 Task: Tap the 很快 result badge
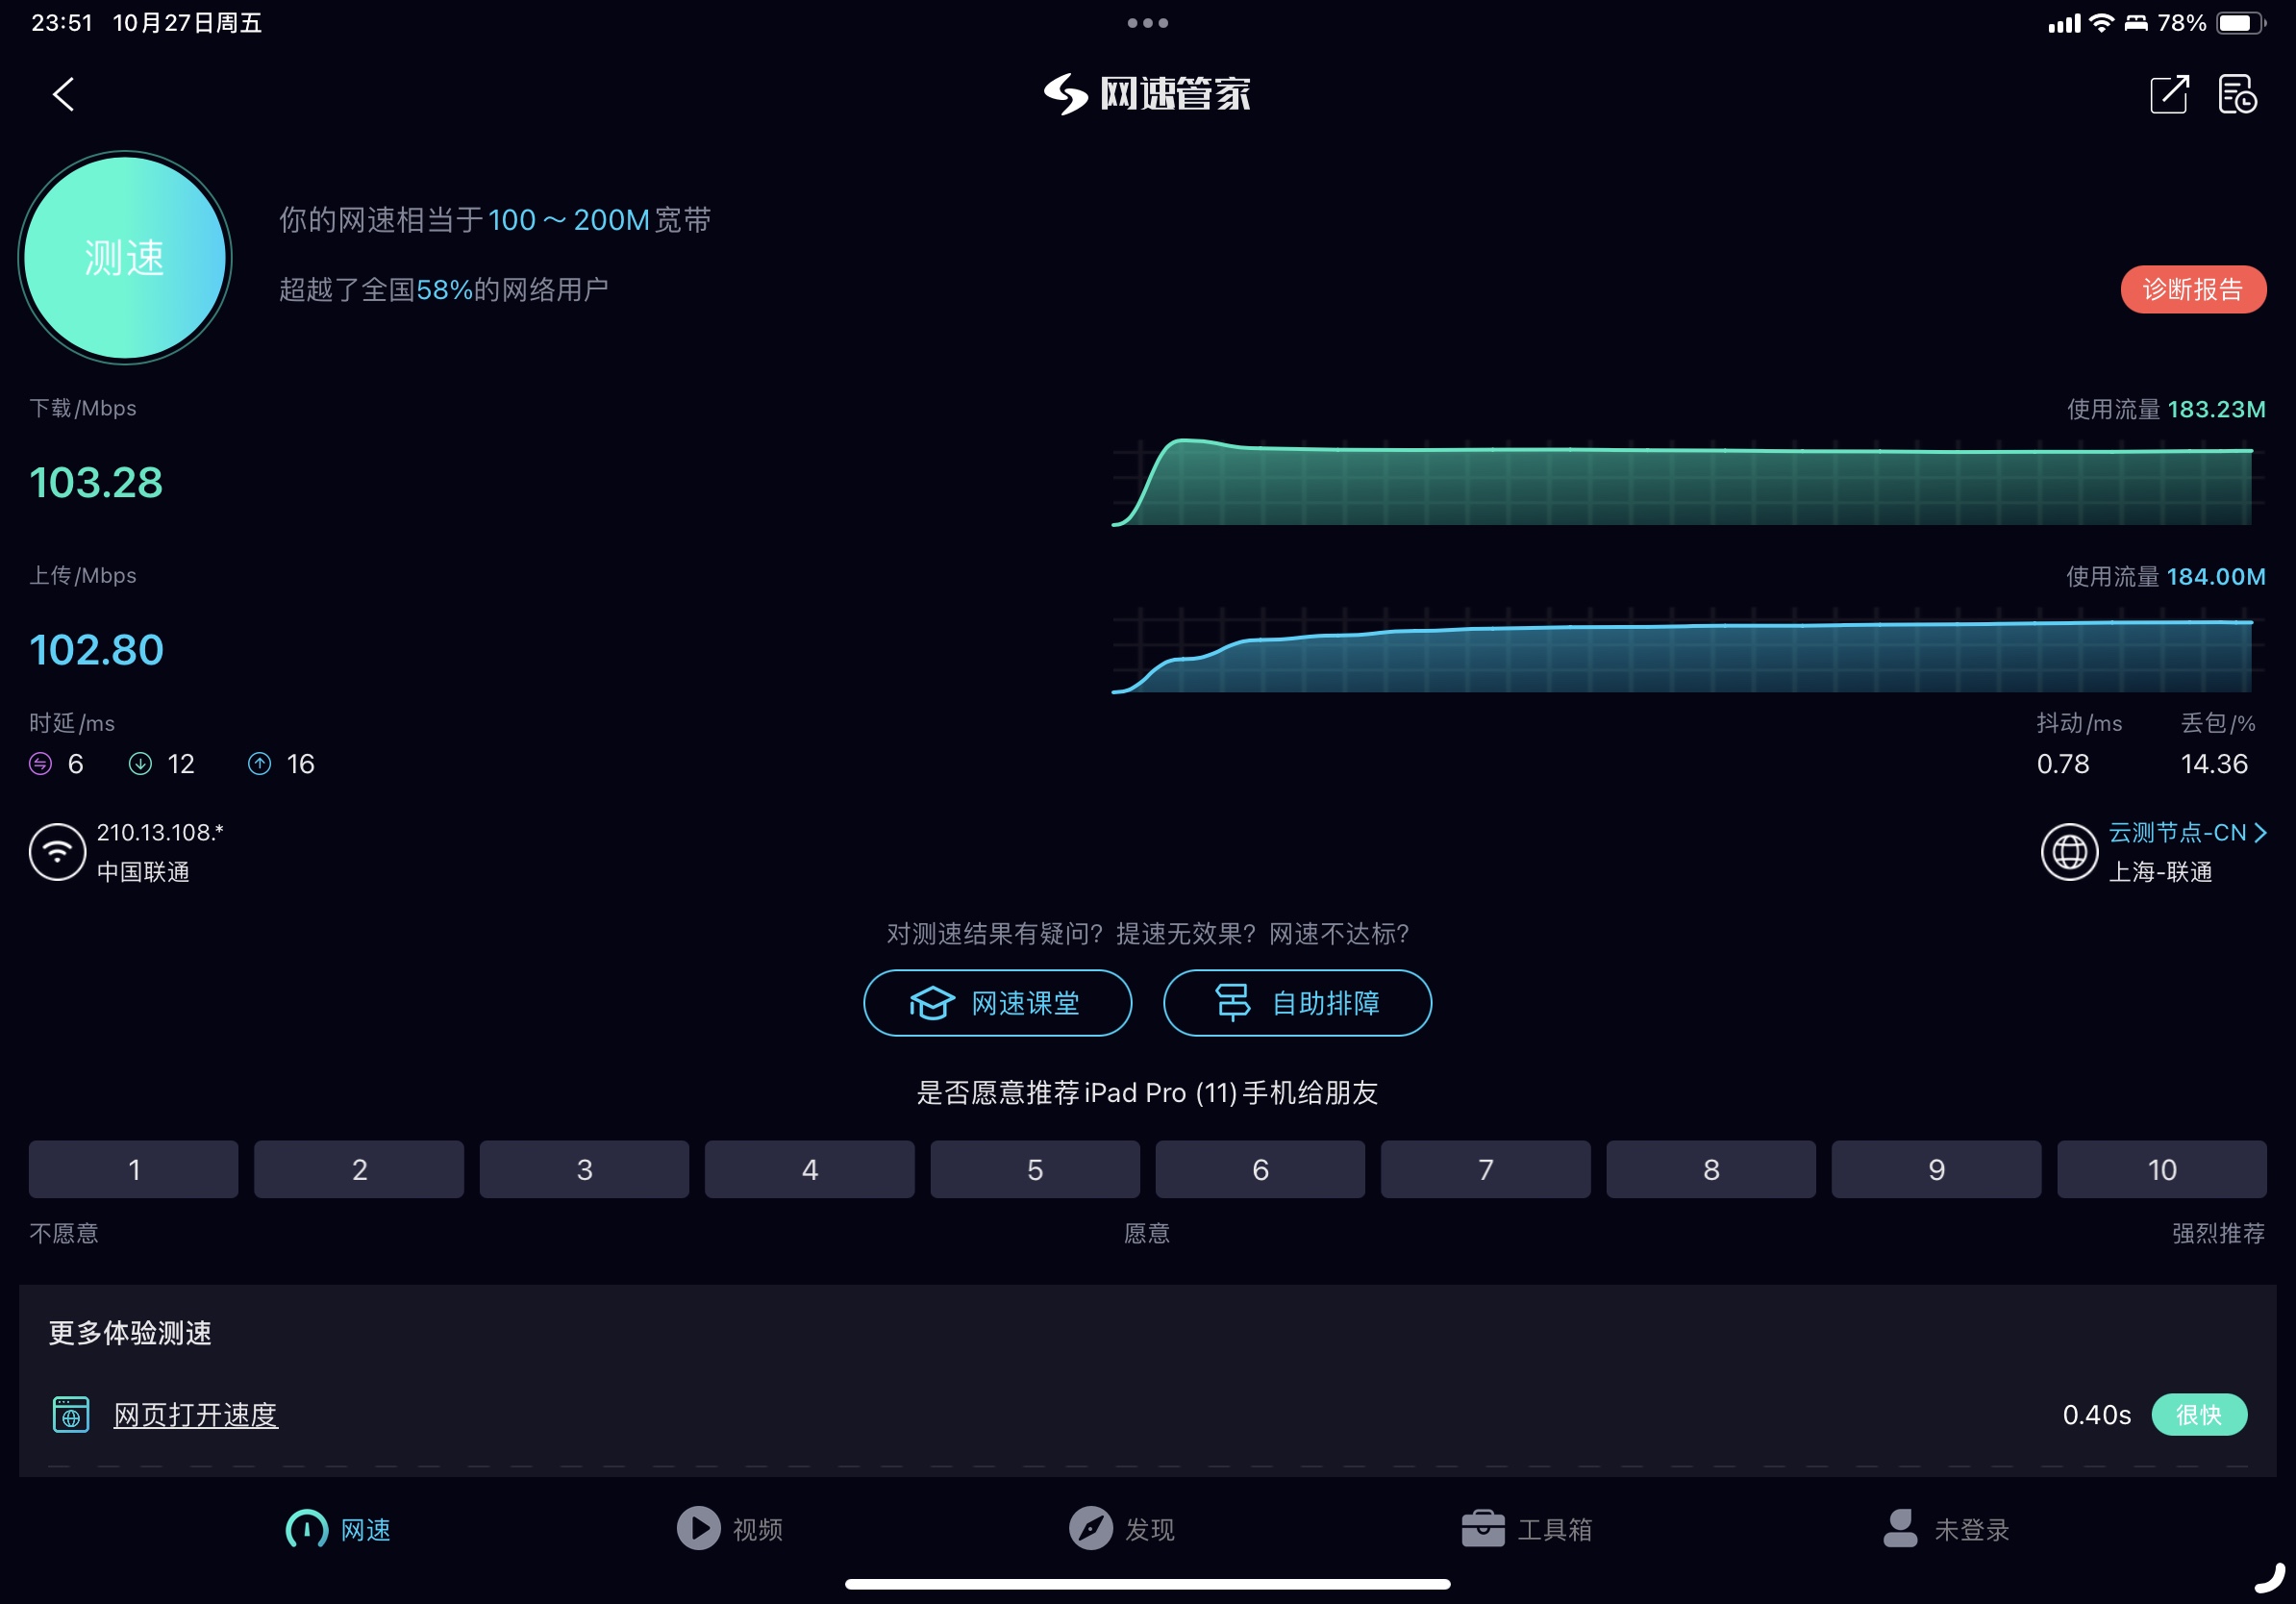[x=2199, y=1415]
